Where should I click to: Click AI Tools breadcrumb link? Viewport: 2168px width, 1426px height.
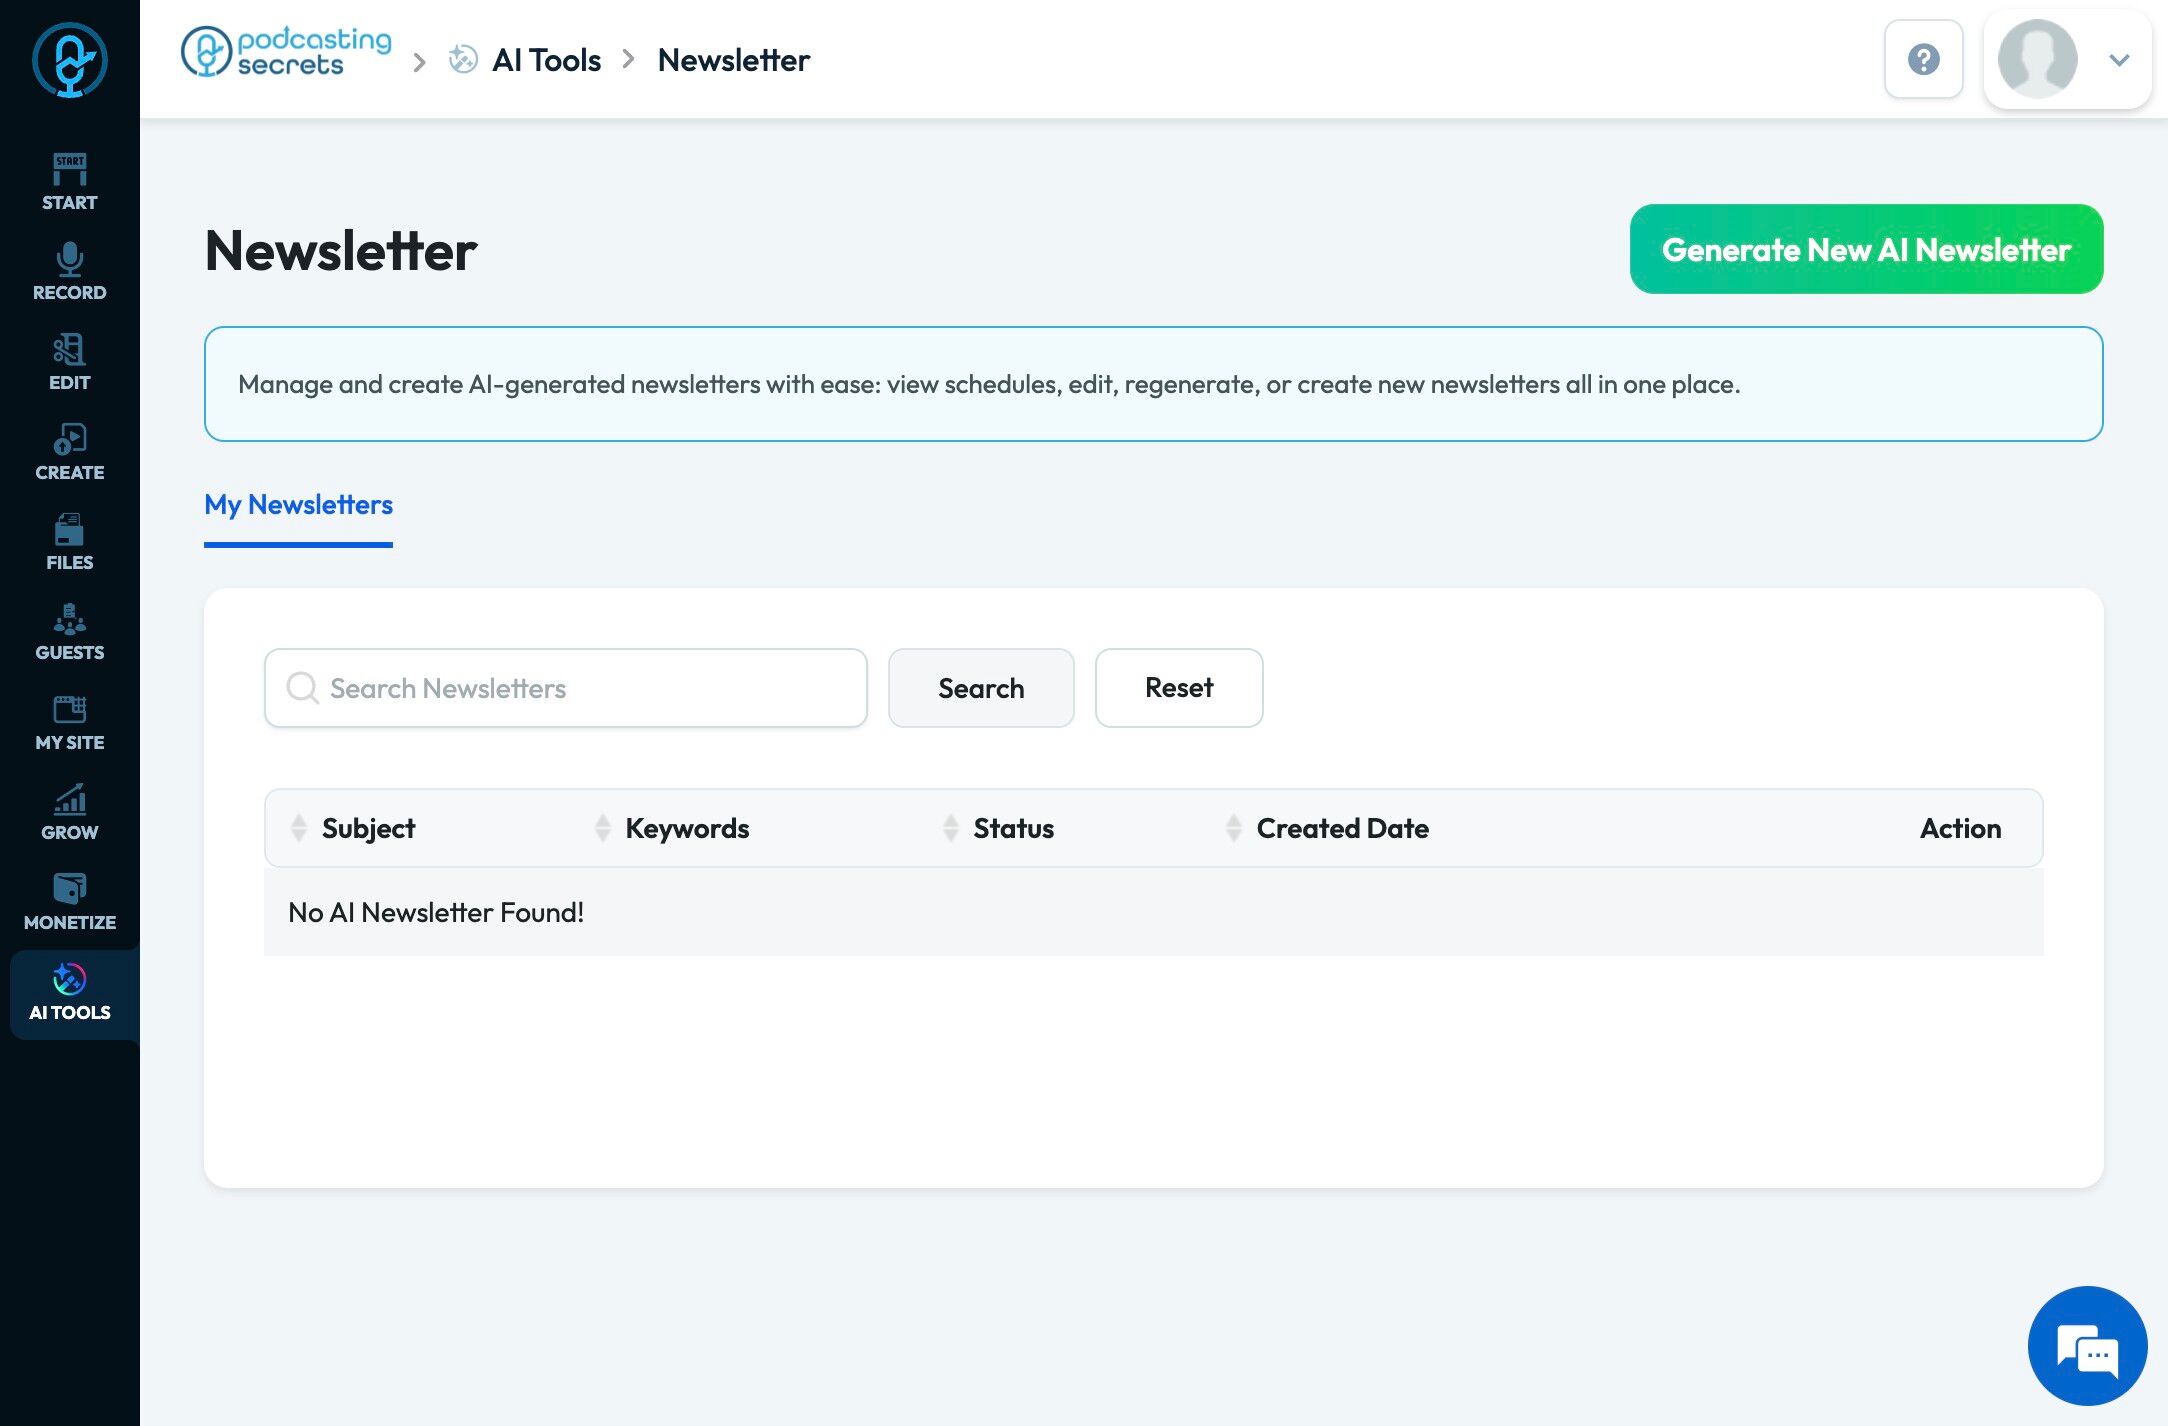[x=546, y=60]
